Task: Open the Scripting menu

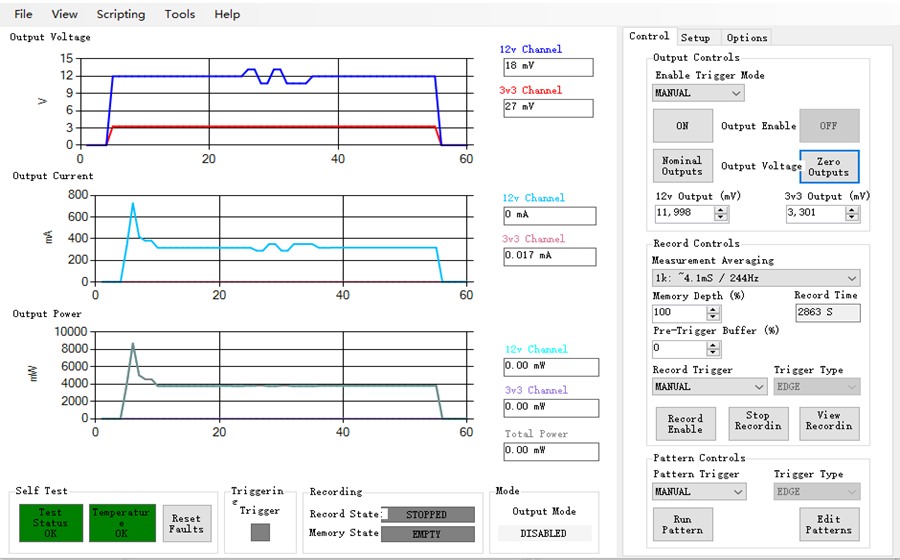Action: [x=120, y=14]
